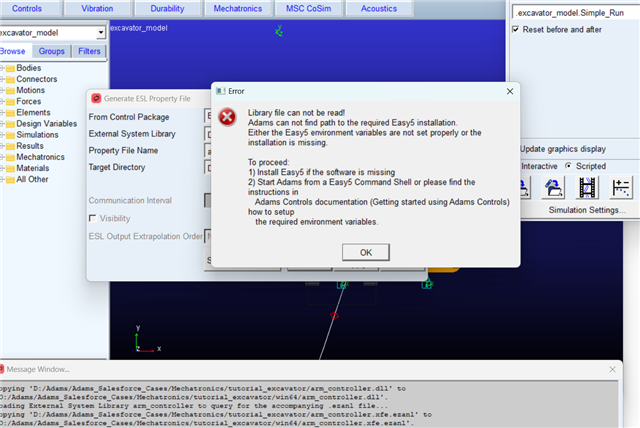Click the save simulation results icon
This screenshot has width=640, height=428.
click(524, 188)
